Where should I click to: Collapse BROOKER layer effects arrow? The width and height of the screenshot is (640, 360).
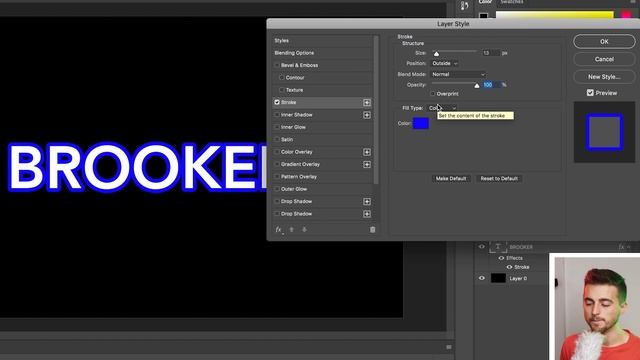click(629, 247)
